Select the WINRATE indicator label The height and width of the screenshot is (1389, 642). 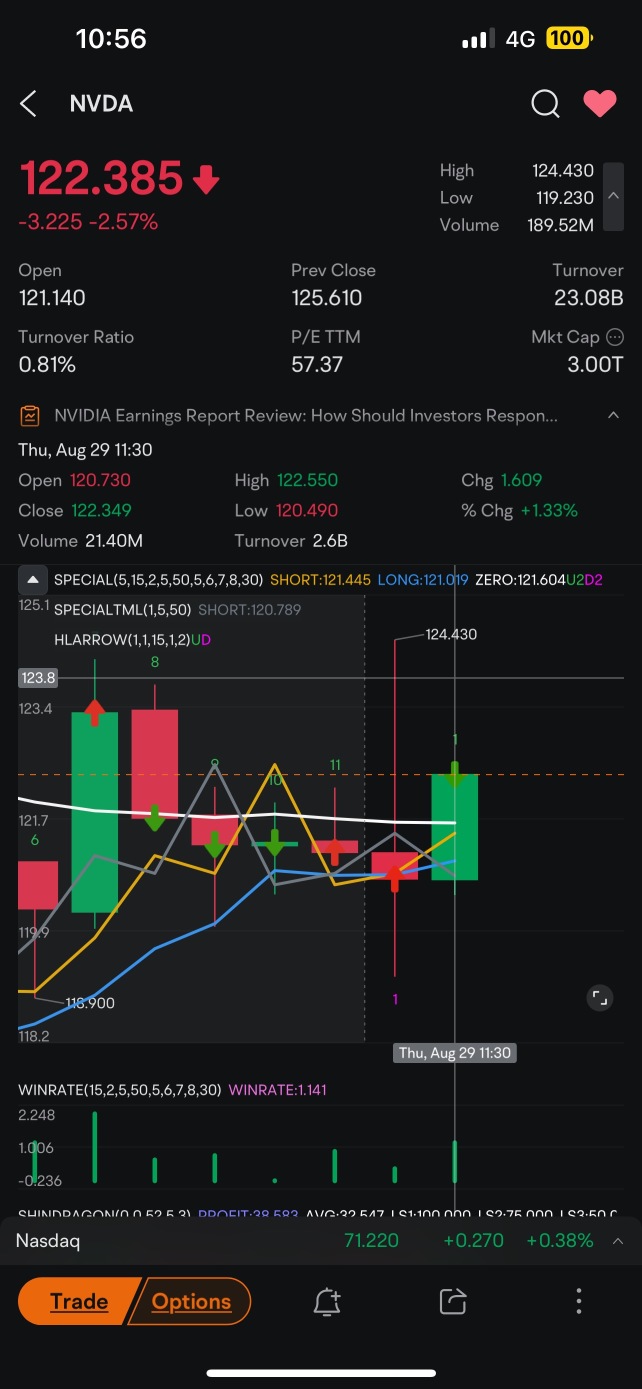pyautogui.click(x=120, y=1090)
